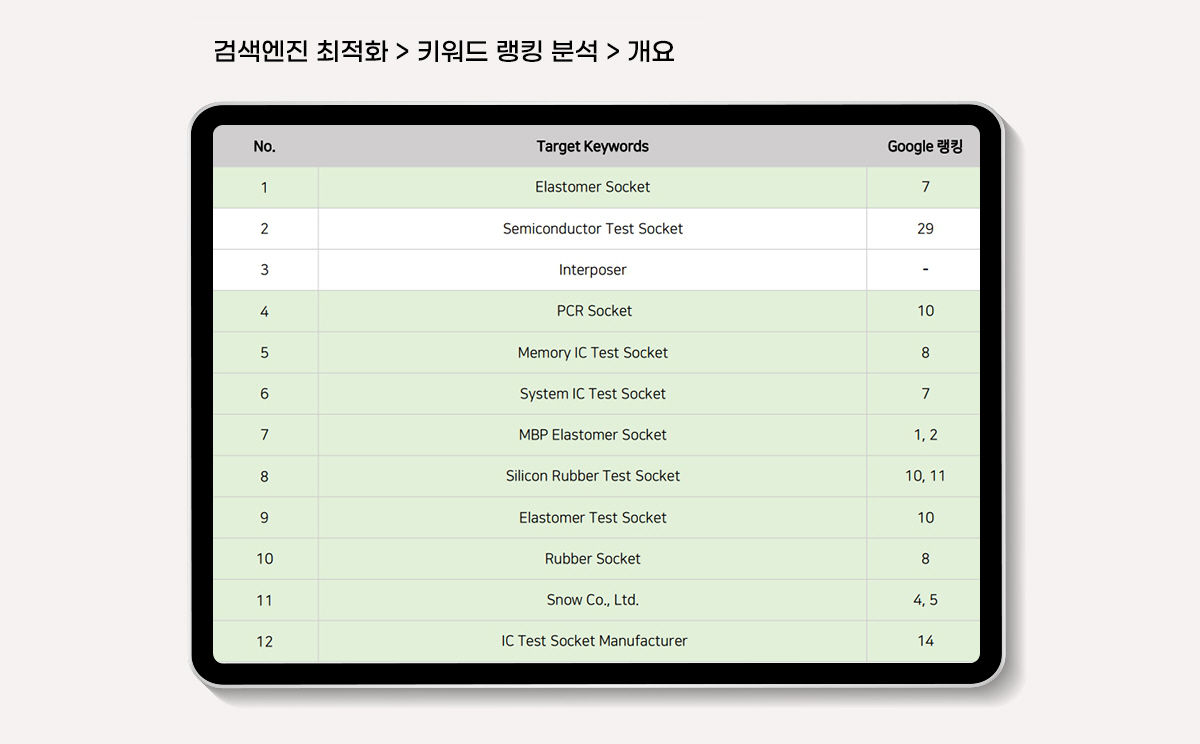Click the '키워드 랭킹 분석' breadcrumb text

pyautogui.click(x=507, y=51)
